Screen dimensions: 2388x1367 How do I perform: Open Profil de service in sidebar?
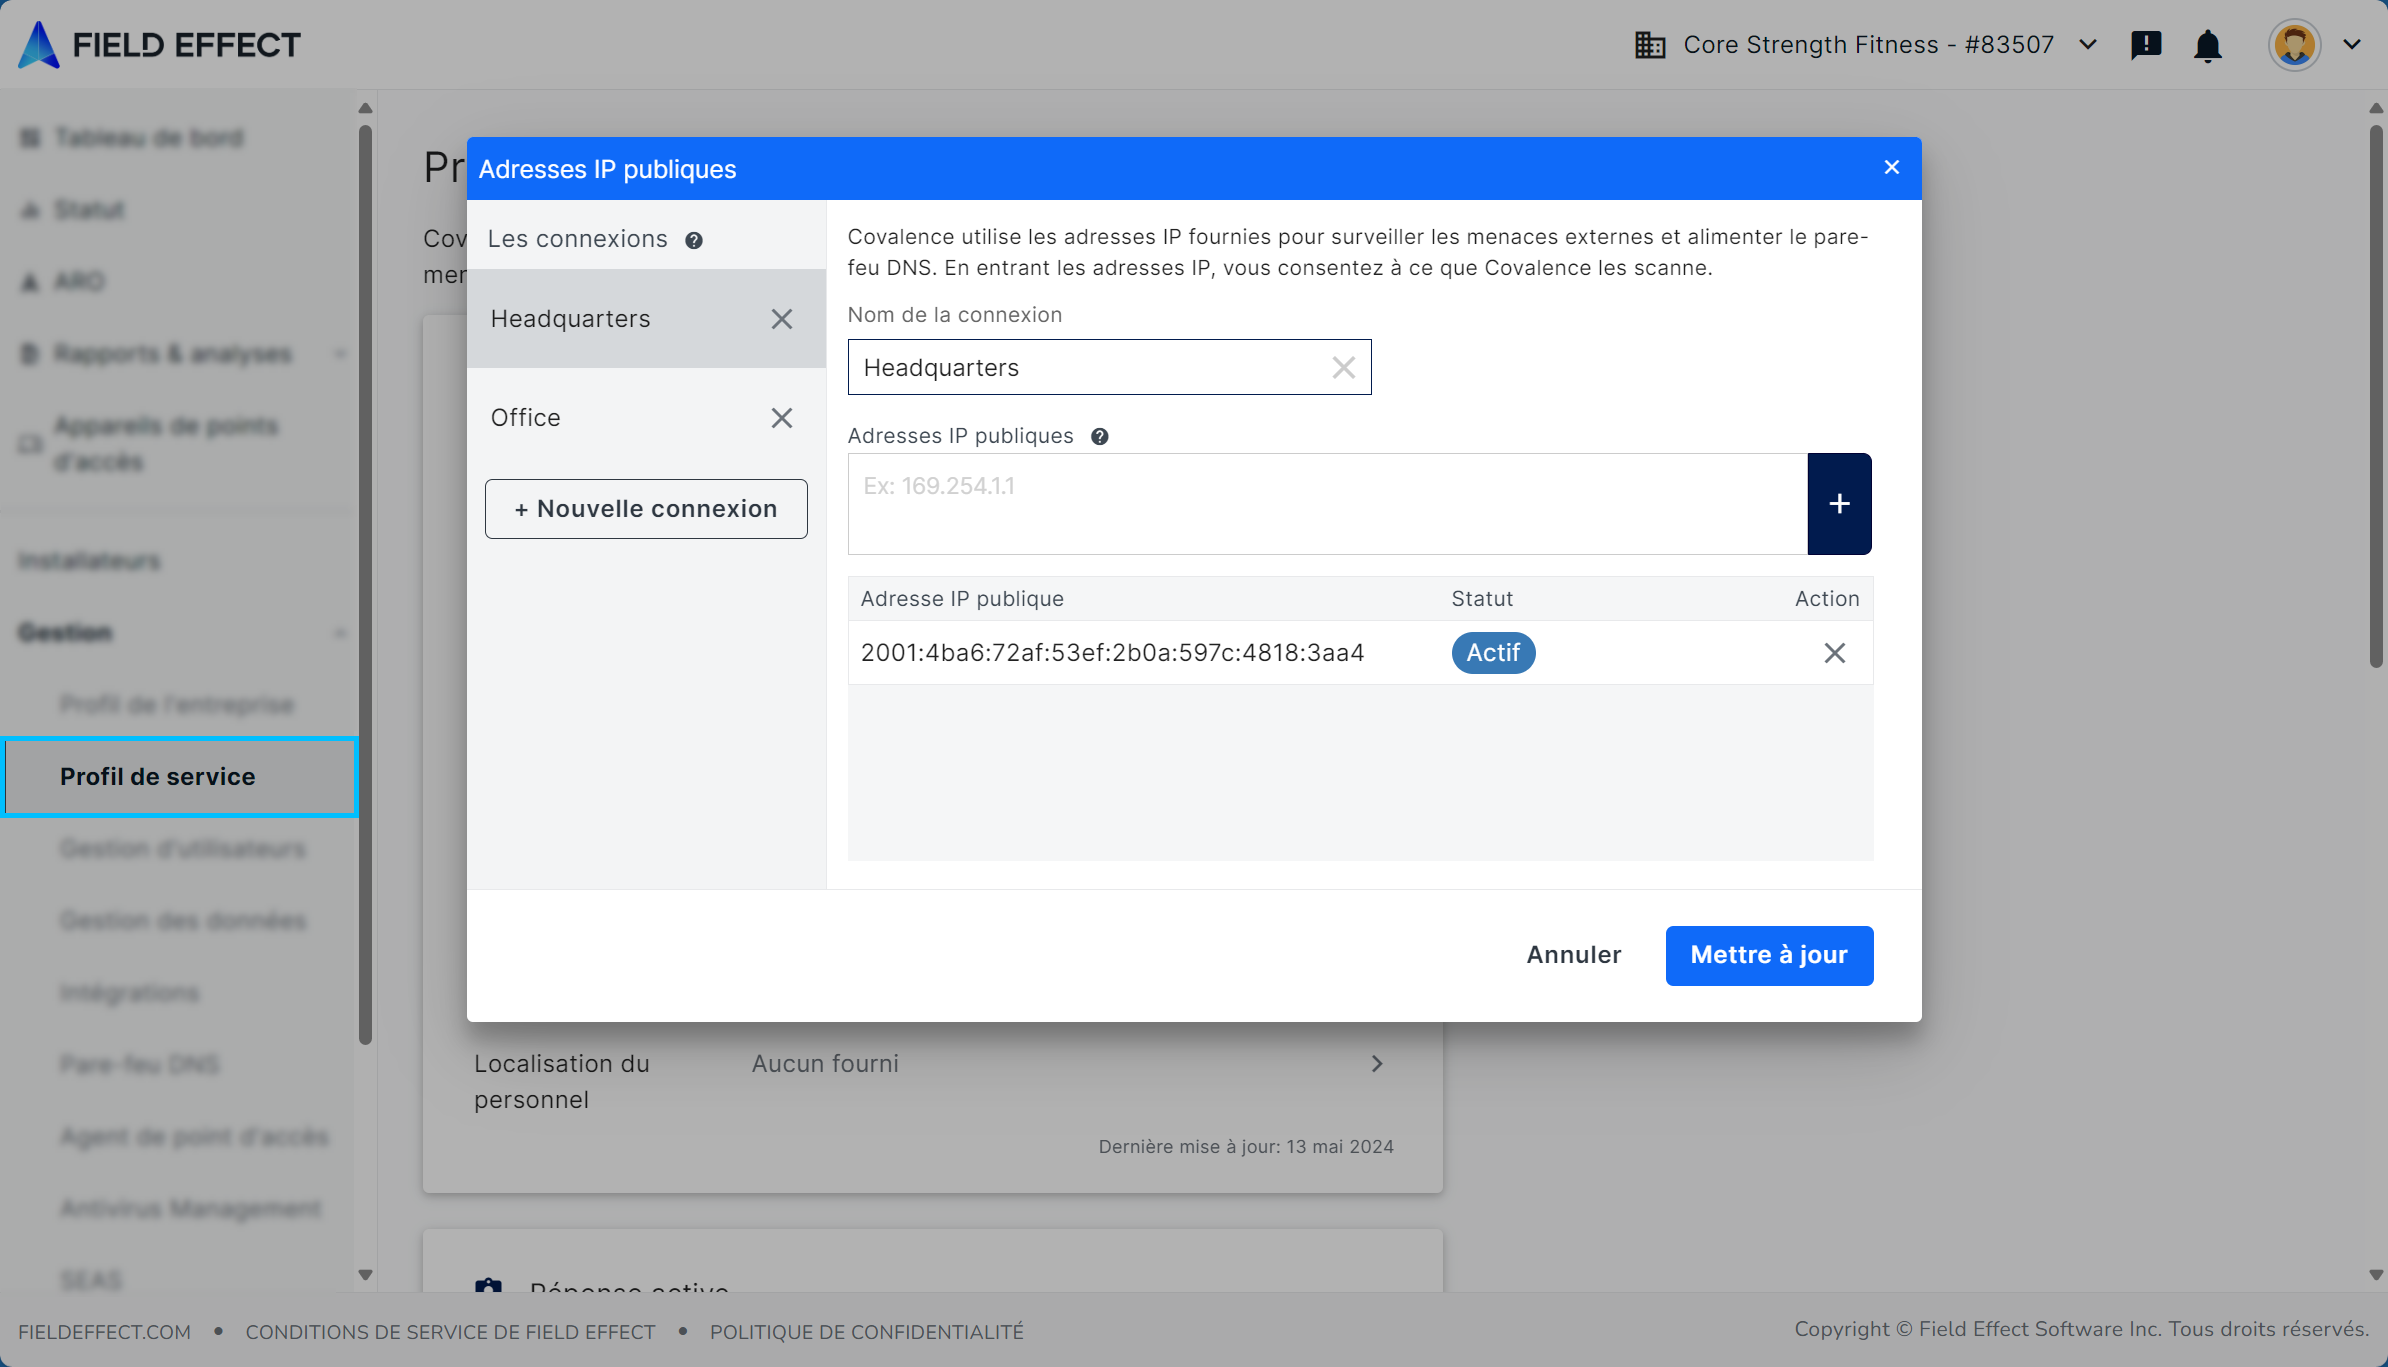[x=158, y=777]
